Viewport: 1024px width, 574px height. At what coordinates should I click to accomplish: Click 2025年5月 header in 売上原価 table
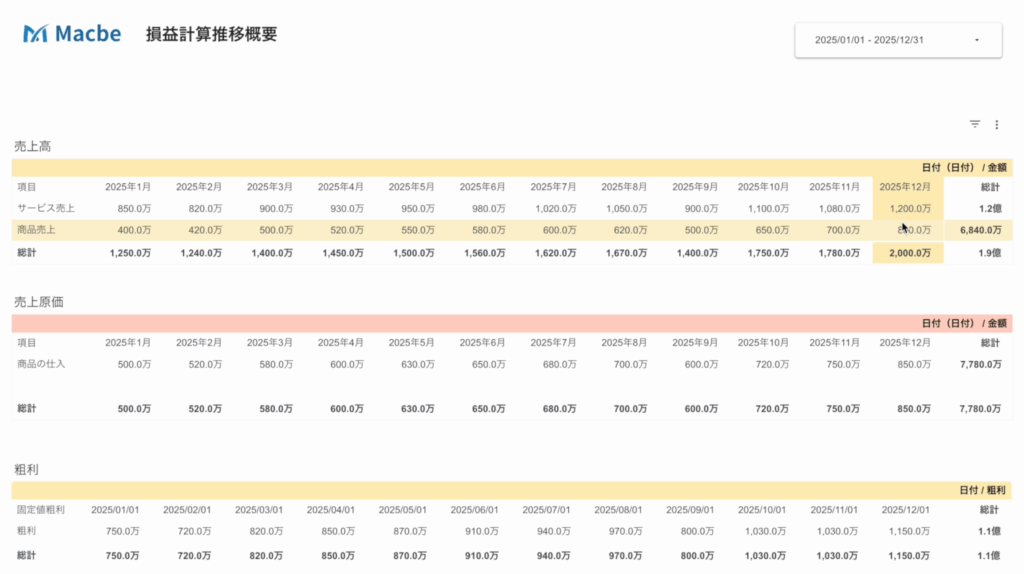pyautogui.click(x=412, y=342)
